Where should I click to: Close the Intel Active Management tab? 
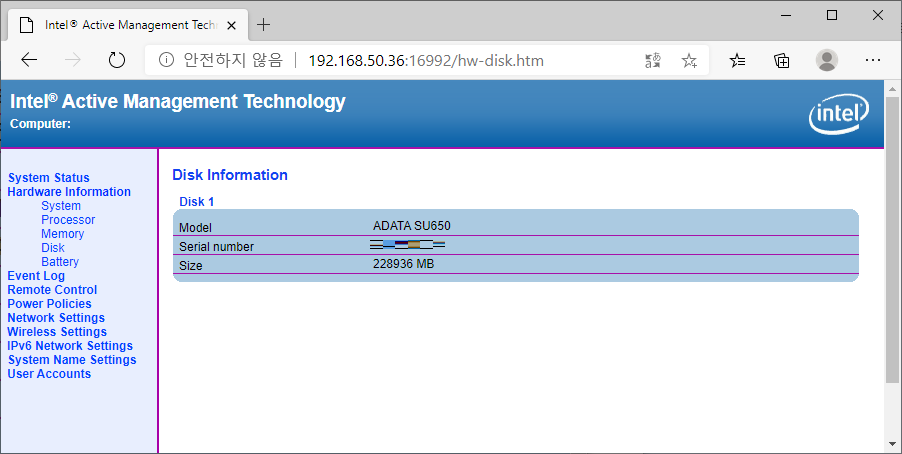pyautogui.click(x=231, y=25)
